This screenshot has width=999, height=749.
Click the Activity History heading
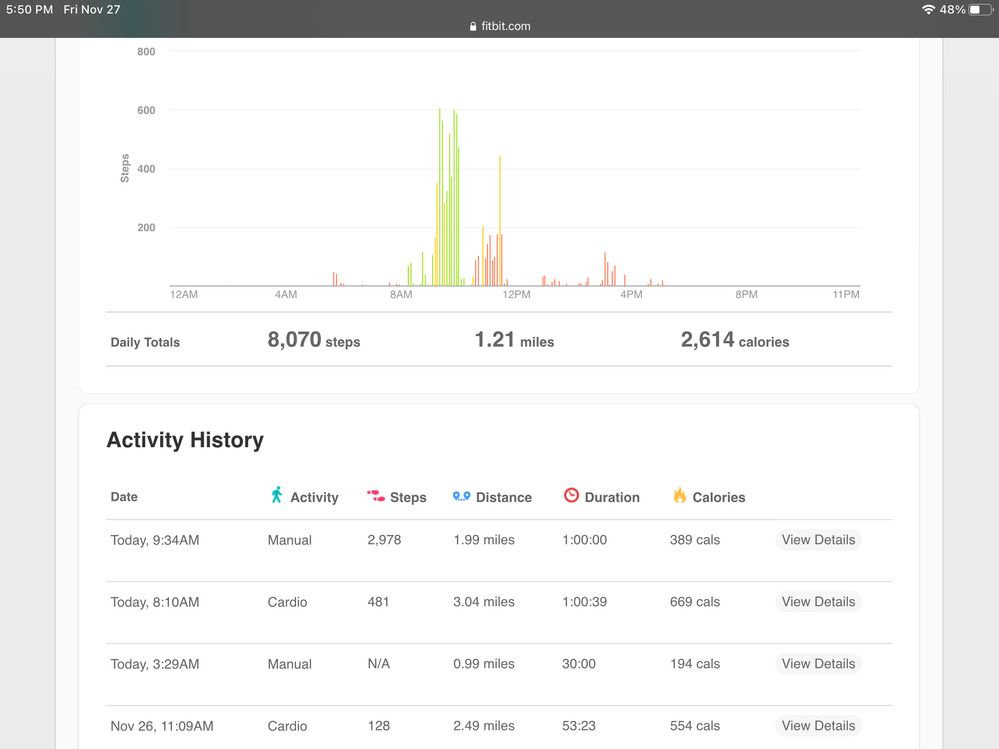click(185, 440)
